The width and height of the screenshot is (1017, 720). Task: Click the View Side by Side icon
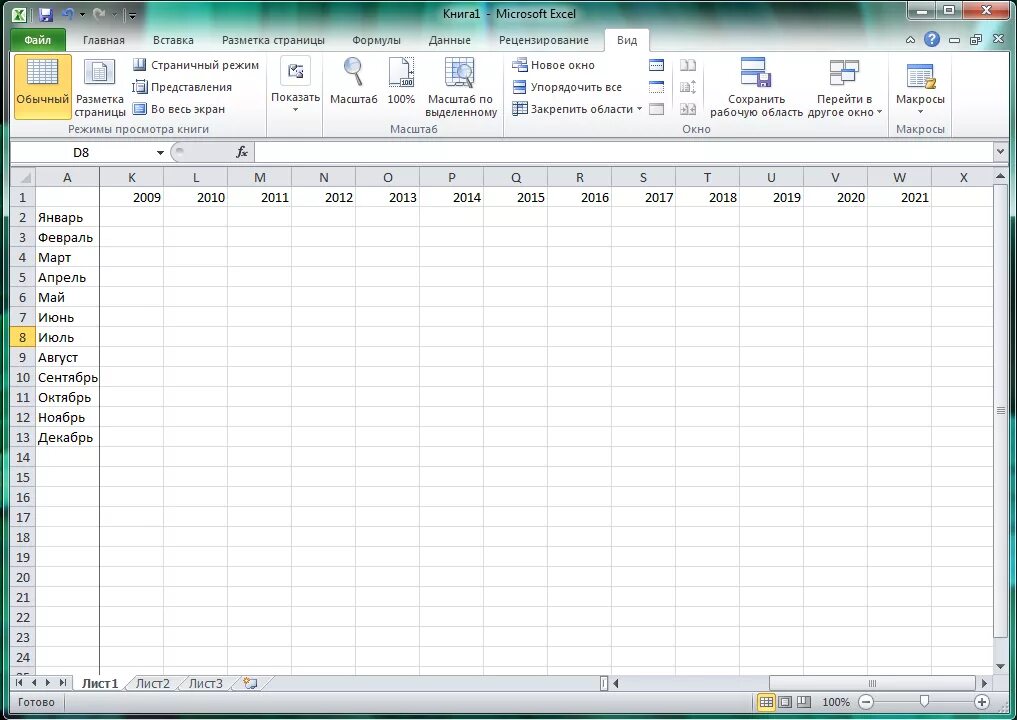click(688, 65)
